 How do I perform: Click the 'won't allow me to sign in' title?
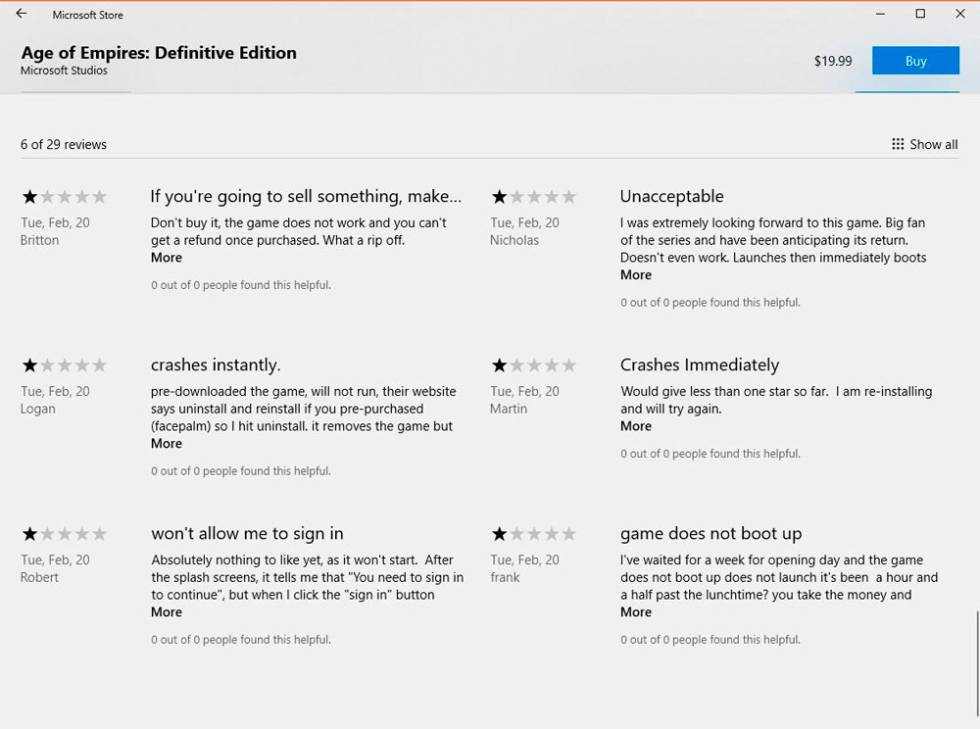click(x=247, y=534)
